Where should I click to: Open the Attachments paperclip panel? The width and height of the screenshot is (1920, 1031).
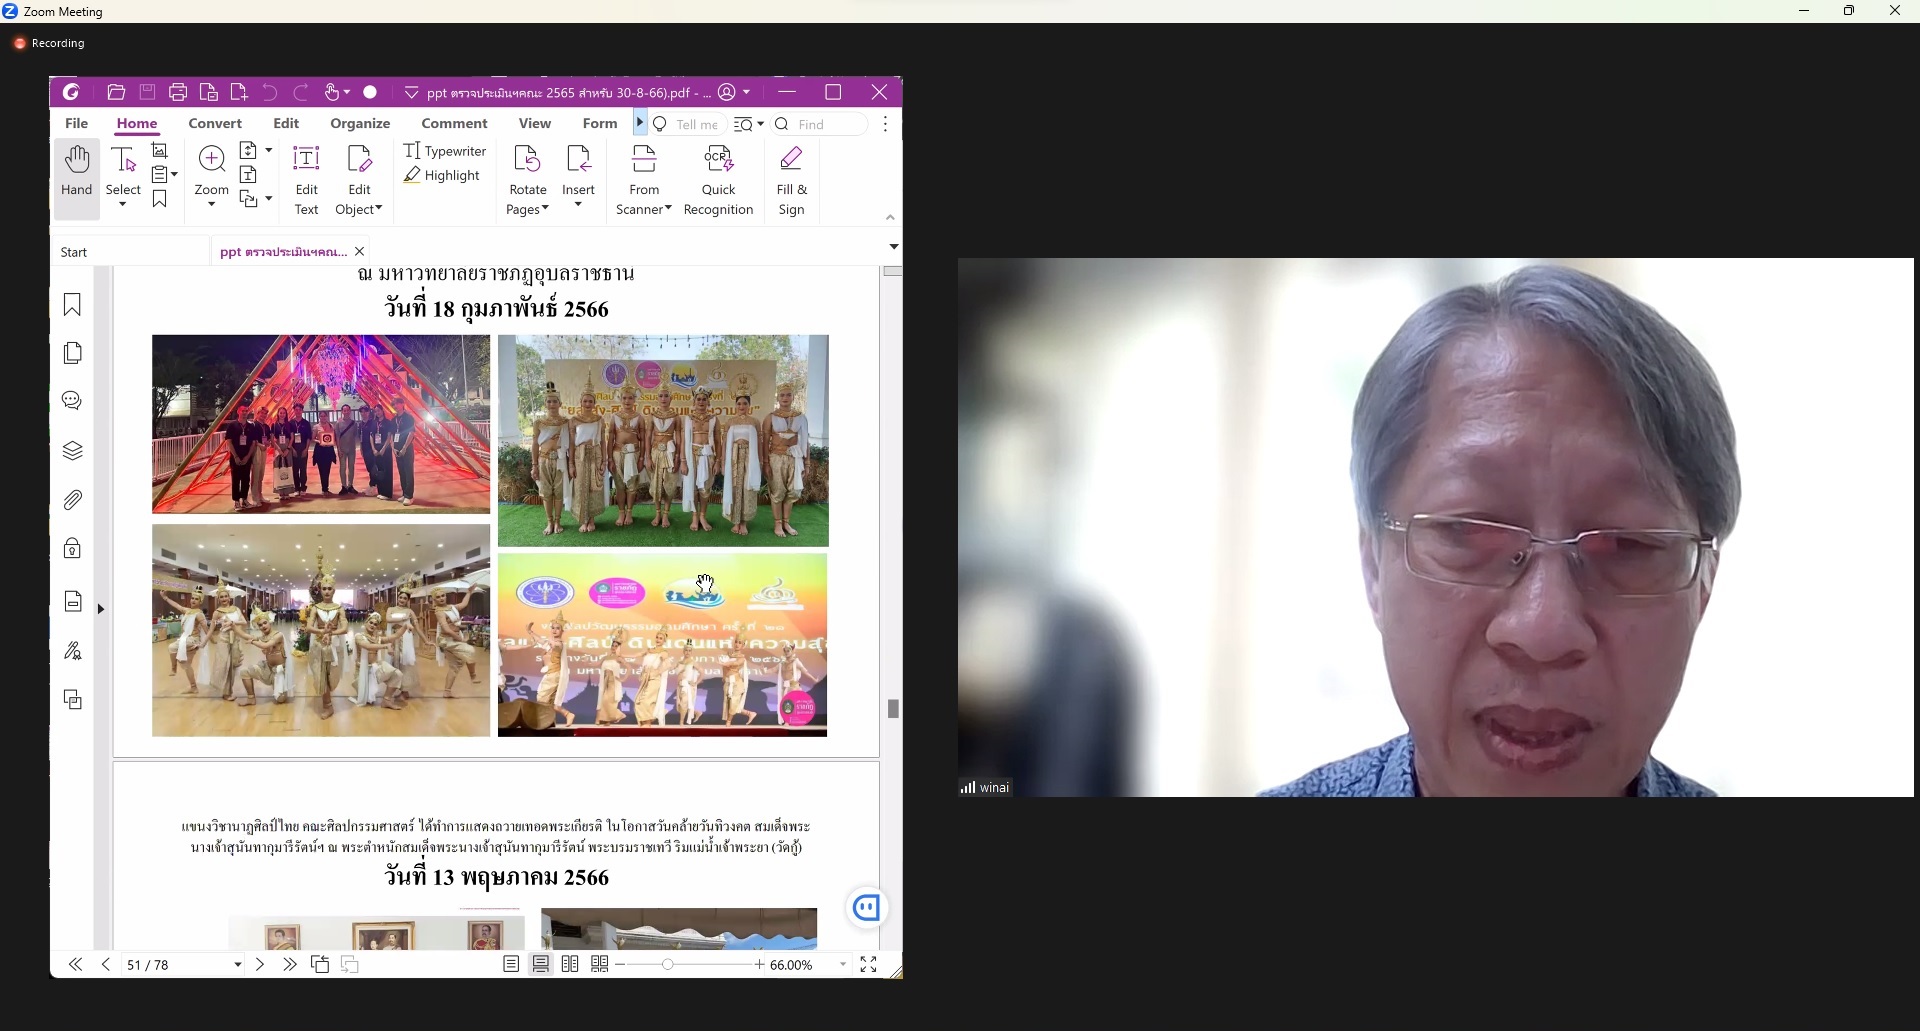point(73,501)
